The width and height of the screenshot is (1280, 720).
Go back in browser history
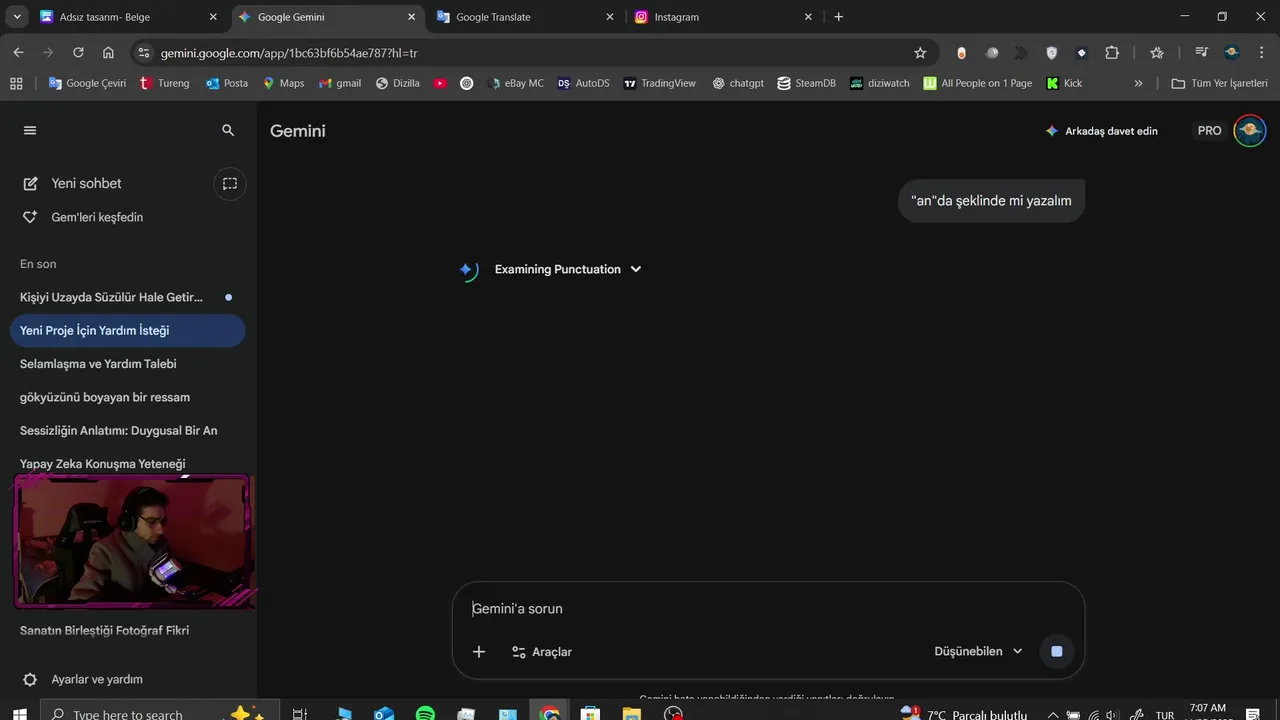pyautogui.click(x=18, y=53)
